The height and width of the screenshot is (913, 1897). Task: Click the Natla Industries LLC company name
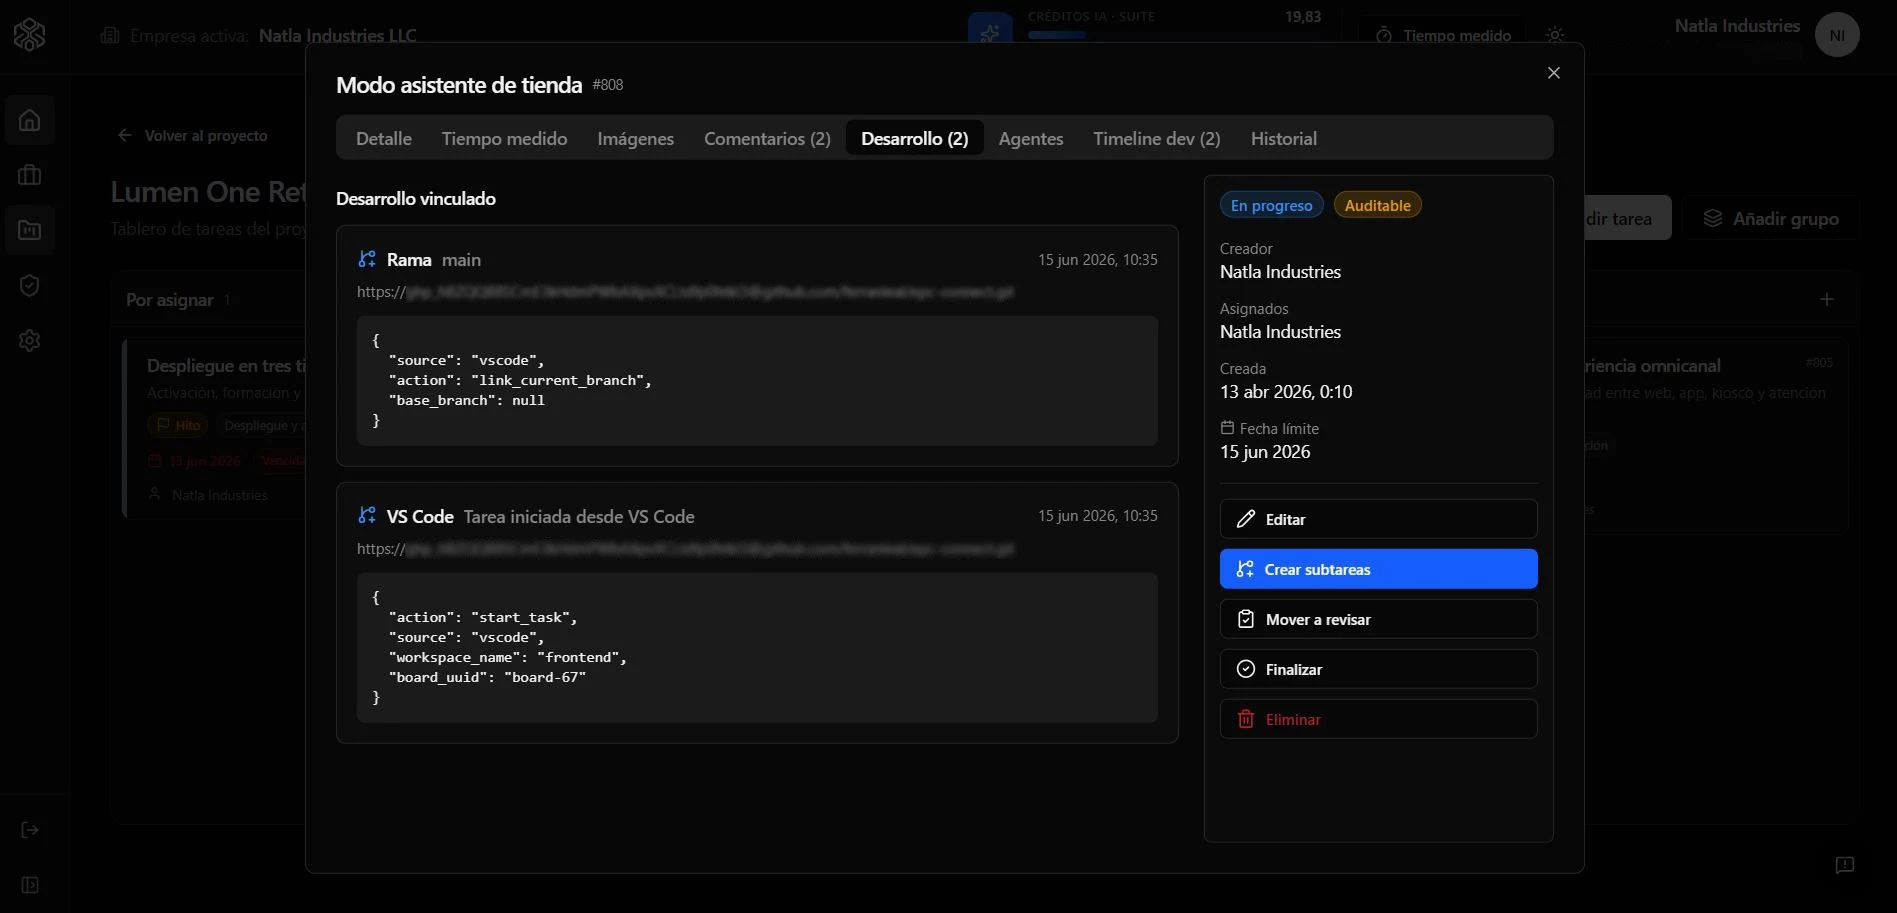click(337, 36)
